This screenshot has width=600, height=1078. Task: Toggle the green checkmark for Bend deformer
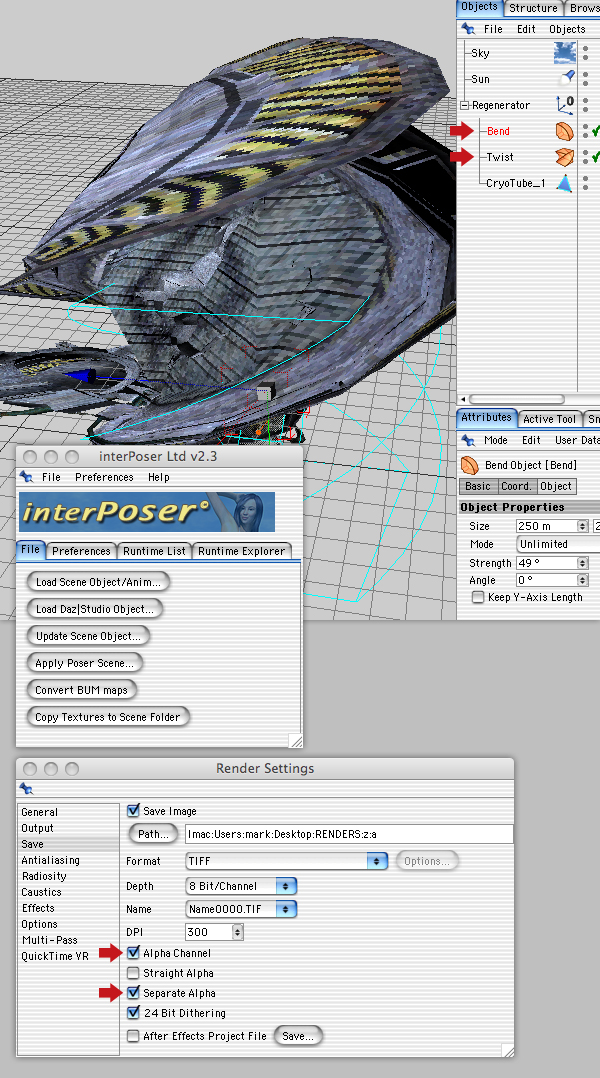595,131
